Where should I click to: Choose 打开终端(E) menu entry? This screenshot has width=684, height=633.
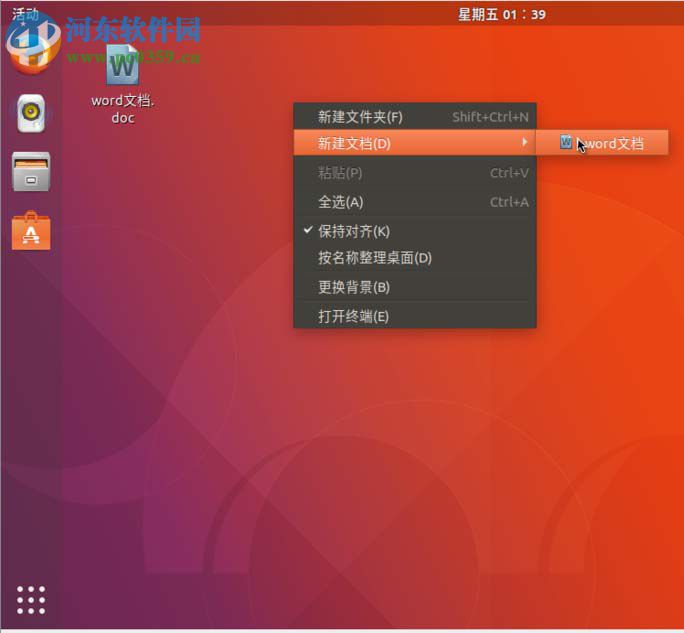[415, 316]
